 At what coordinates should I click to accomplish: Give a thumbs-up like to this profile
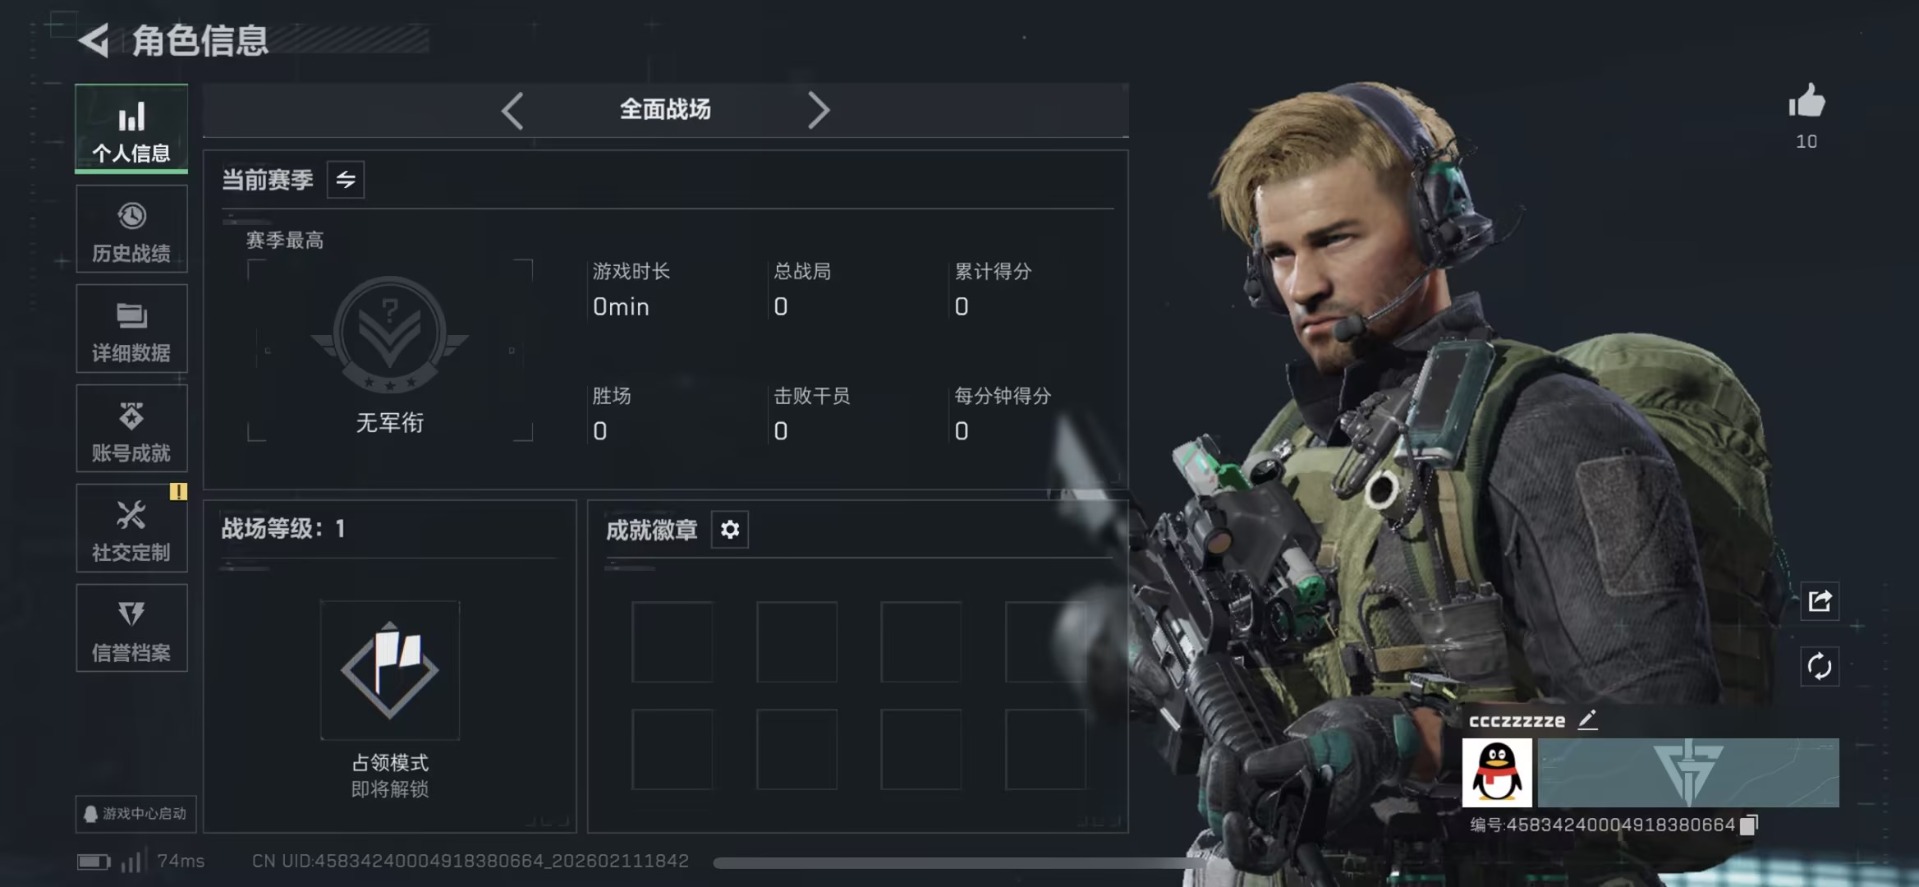click(1806, 102)
